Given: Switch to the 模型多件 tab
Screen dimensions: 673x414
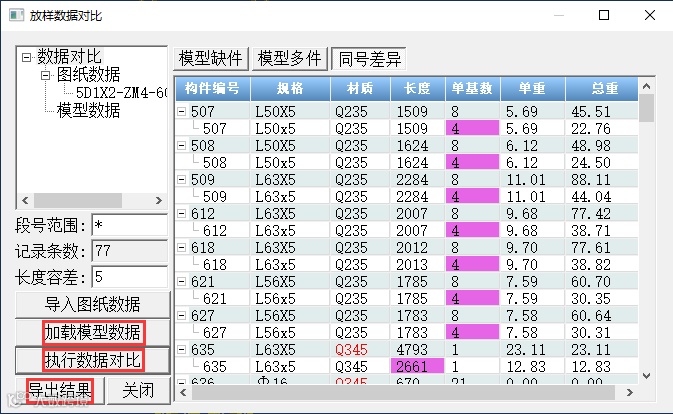Looking at the screenshot, I should tap(290, 58).
